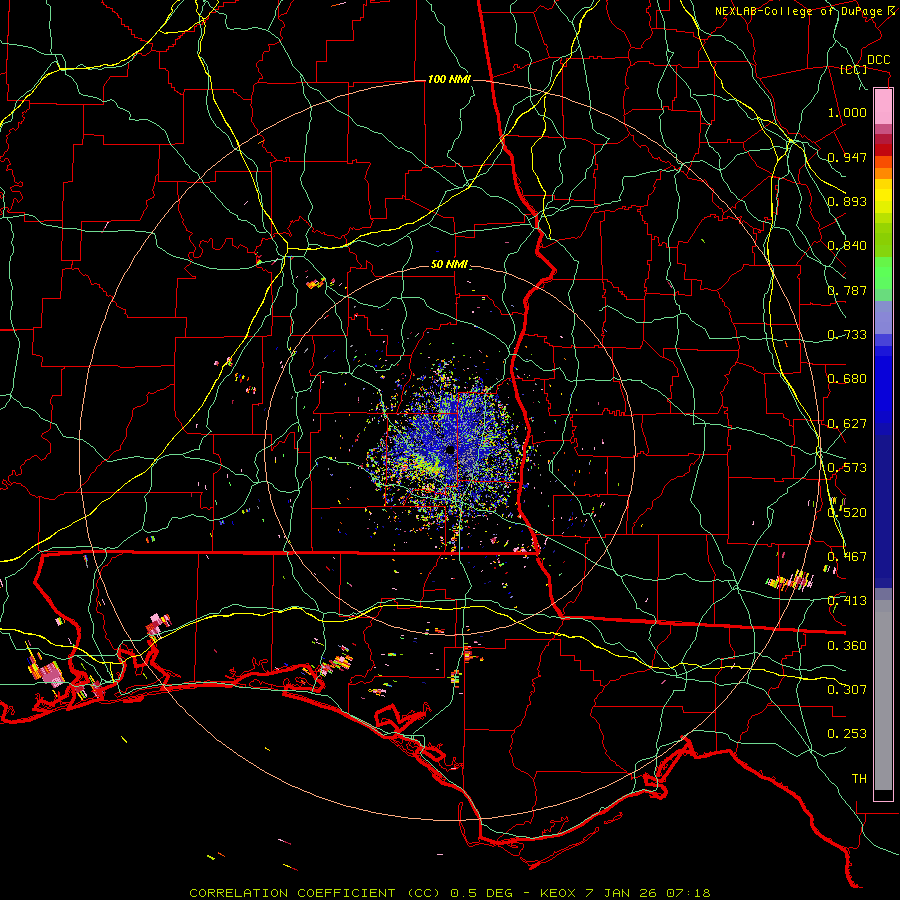Click the 0.627 legend value
The width and height of the screenshot is (900, 900).
[847, 424]
